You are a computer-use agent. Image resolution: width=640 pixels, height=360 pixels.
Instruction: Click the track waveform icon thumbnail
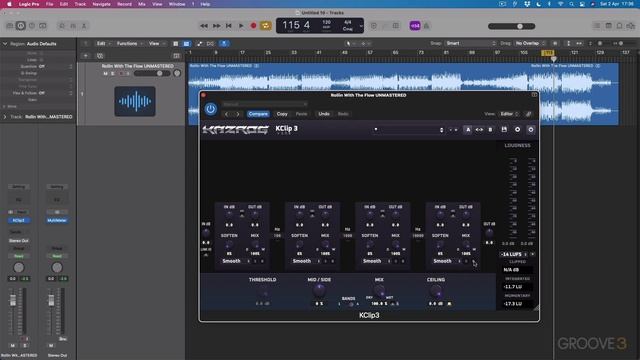point(135,101)
